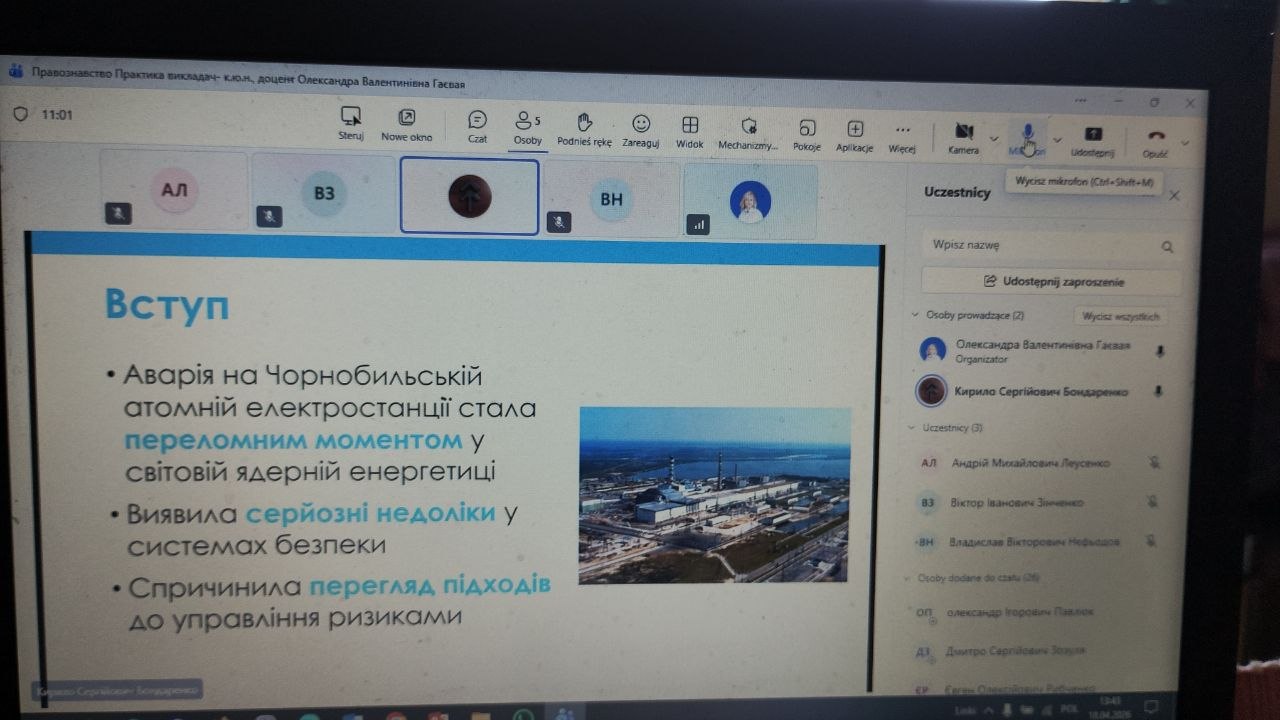Expand camera options arrow next to Kamera

(993, 138)
